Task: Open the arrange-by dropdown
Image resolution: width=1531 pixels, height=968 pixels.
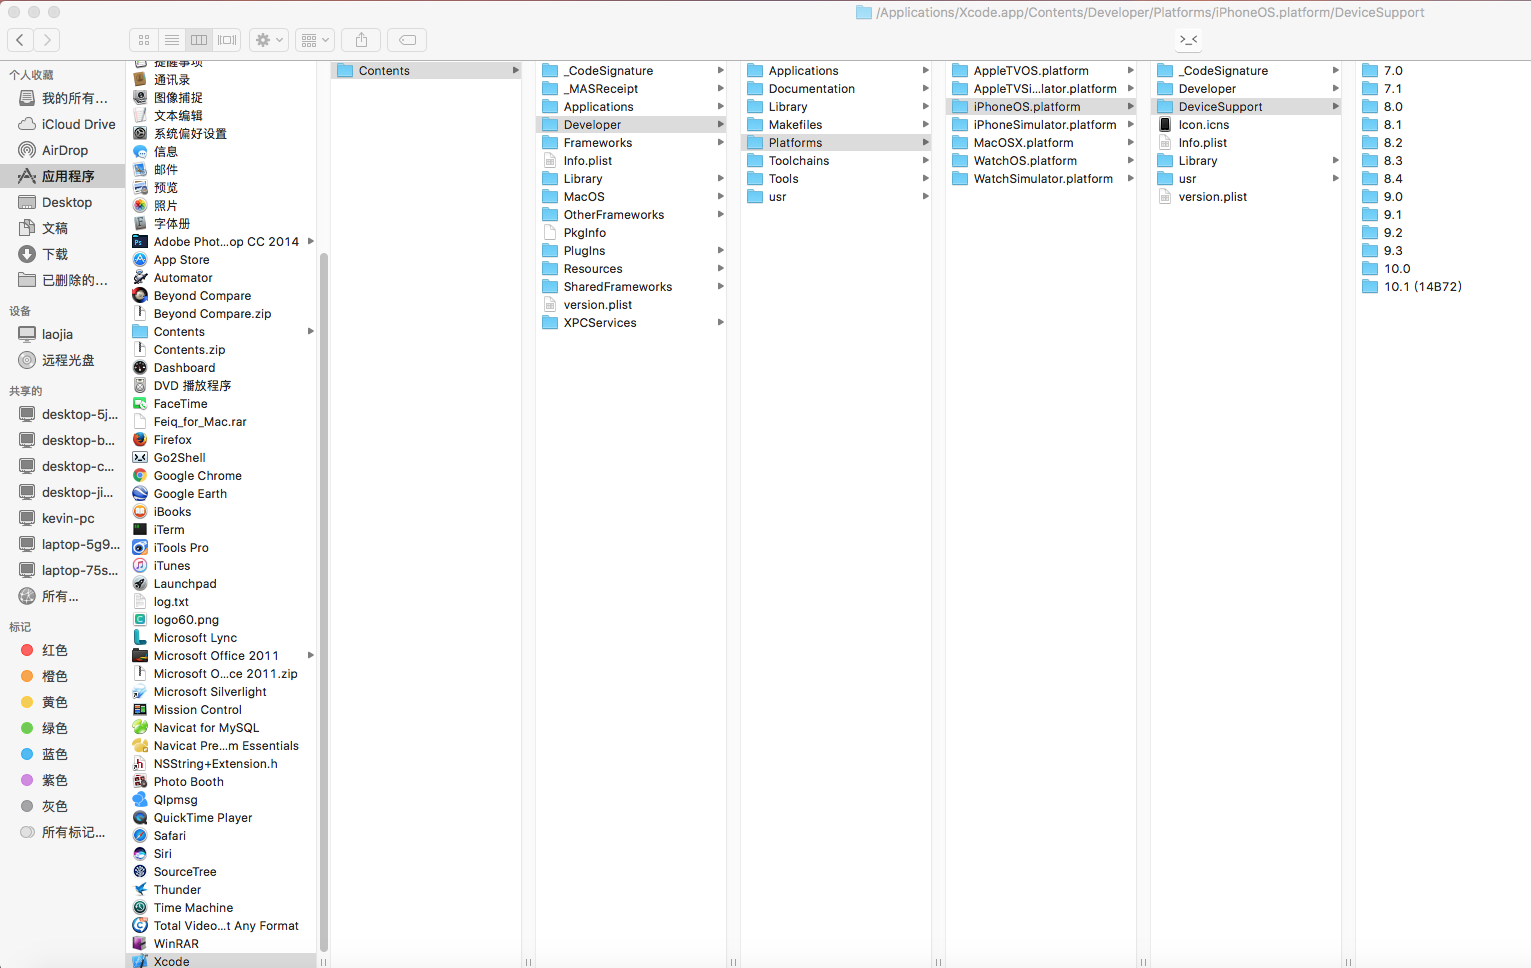Action: (315, 40)
